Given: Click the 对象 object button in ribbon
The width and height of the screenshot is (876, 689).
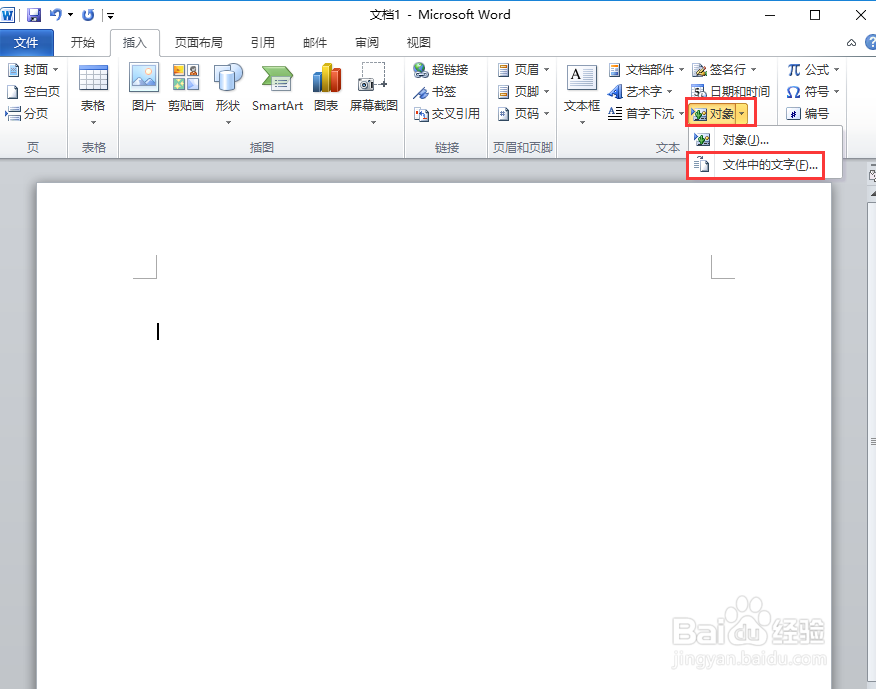Looking at the screenshot, I should [x=712, y=114].
